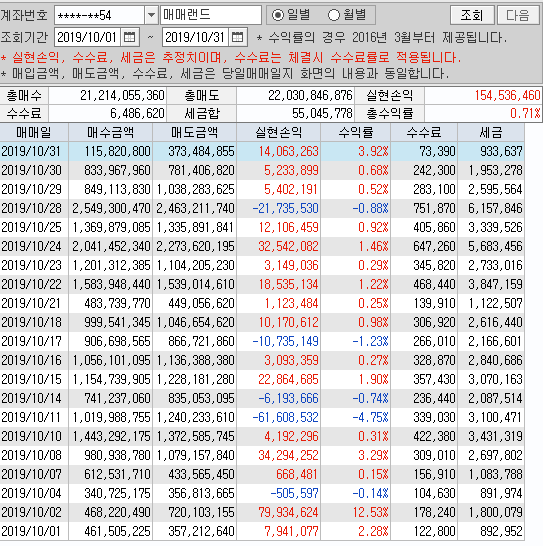The height and width of the screenshot is (546, 543).
Task: Select the 2019/10/11 loss row
Action: pos(262,417)
